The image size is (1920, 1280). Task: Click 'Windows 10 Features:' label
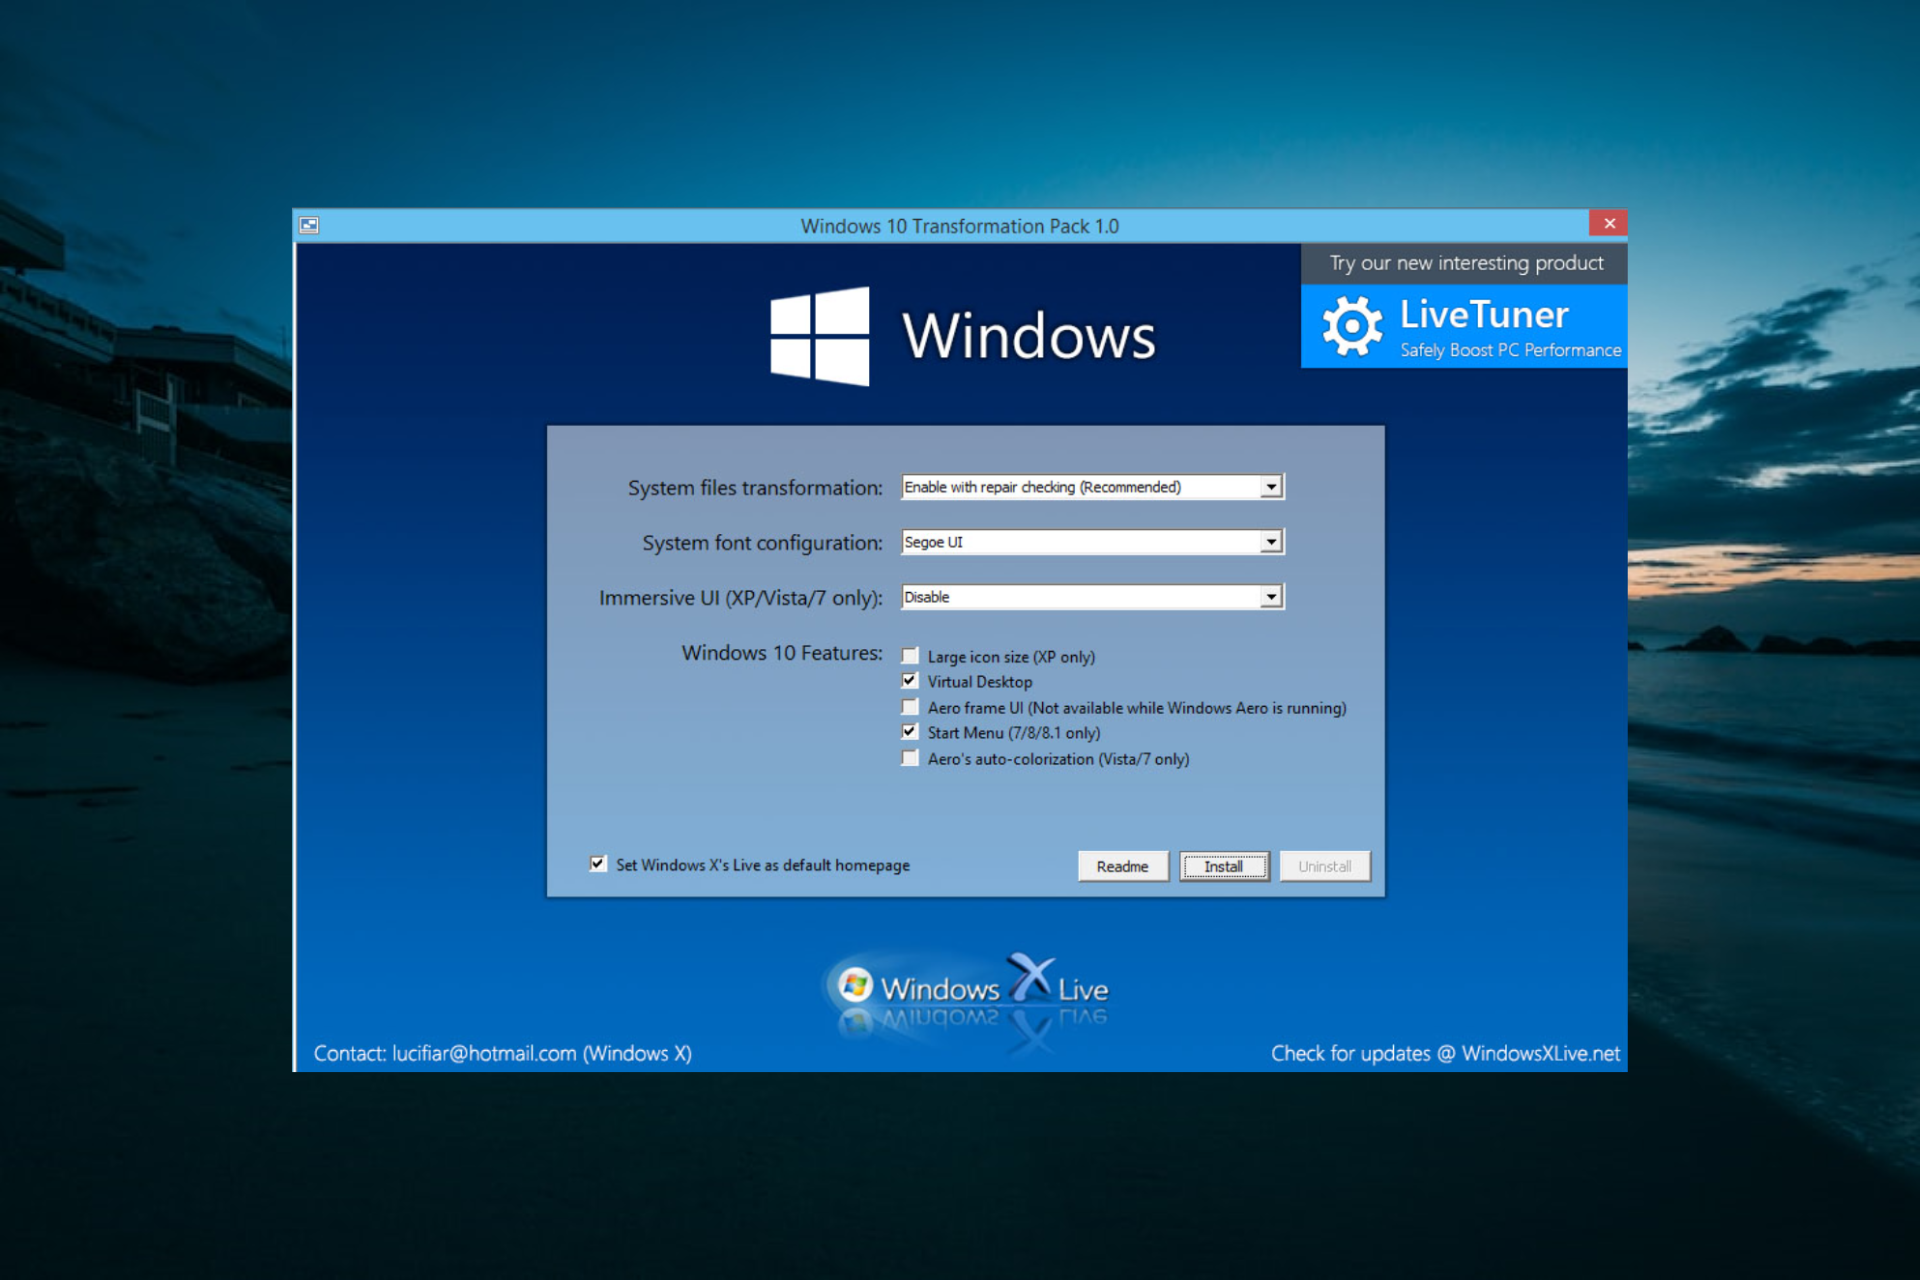click(782, 653)
